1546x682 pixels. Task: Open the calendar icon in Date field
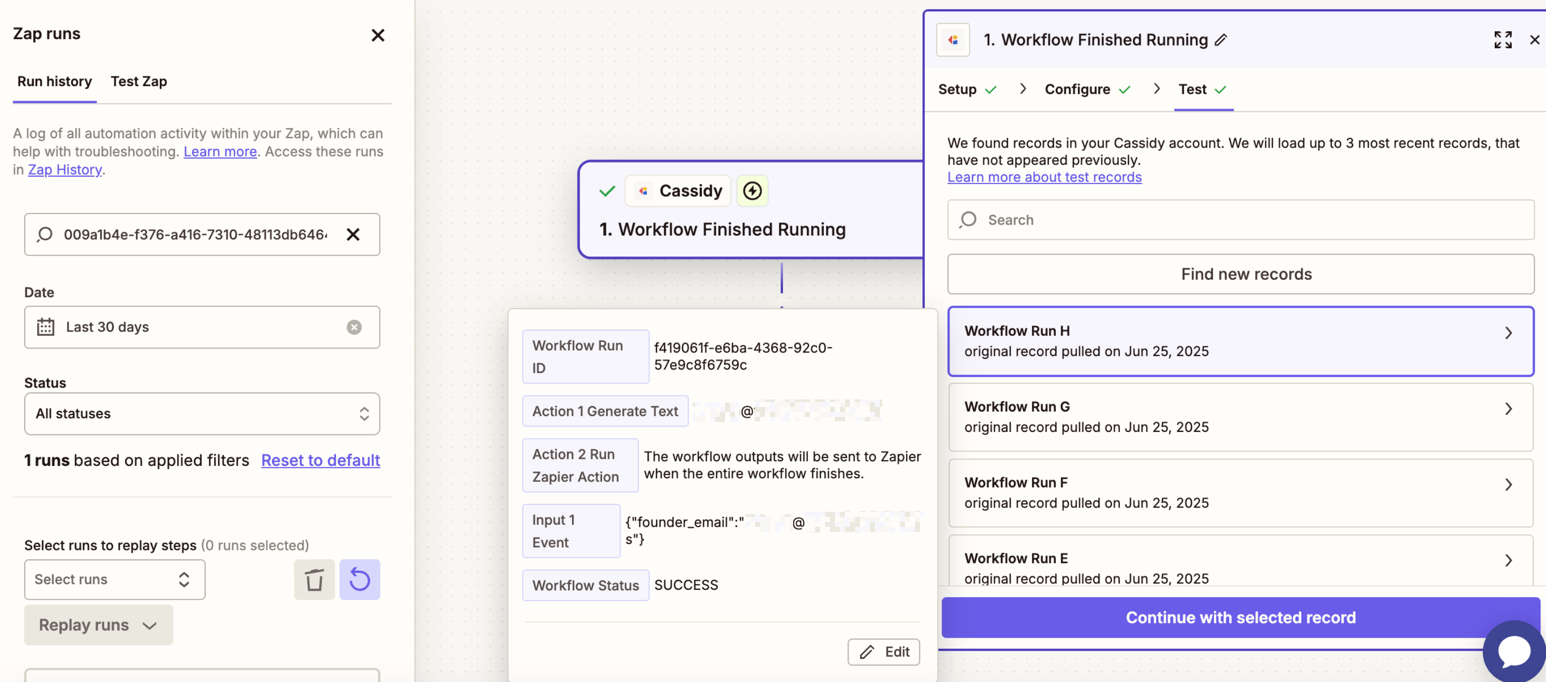46,327
